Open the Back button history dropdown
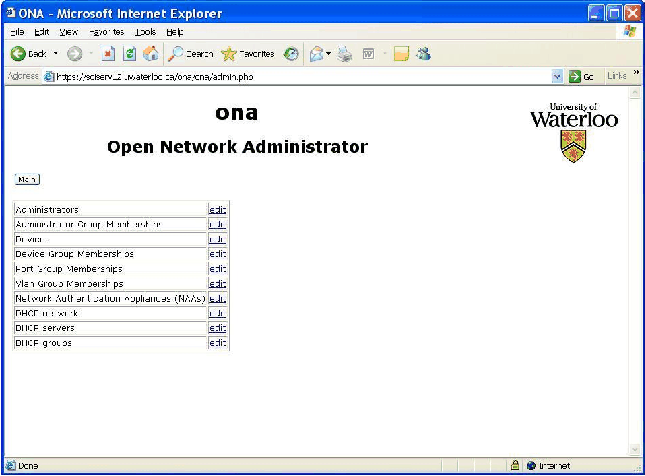Screen dimensions: 645x476 click(56, 54)
